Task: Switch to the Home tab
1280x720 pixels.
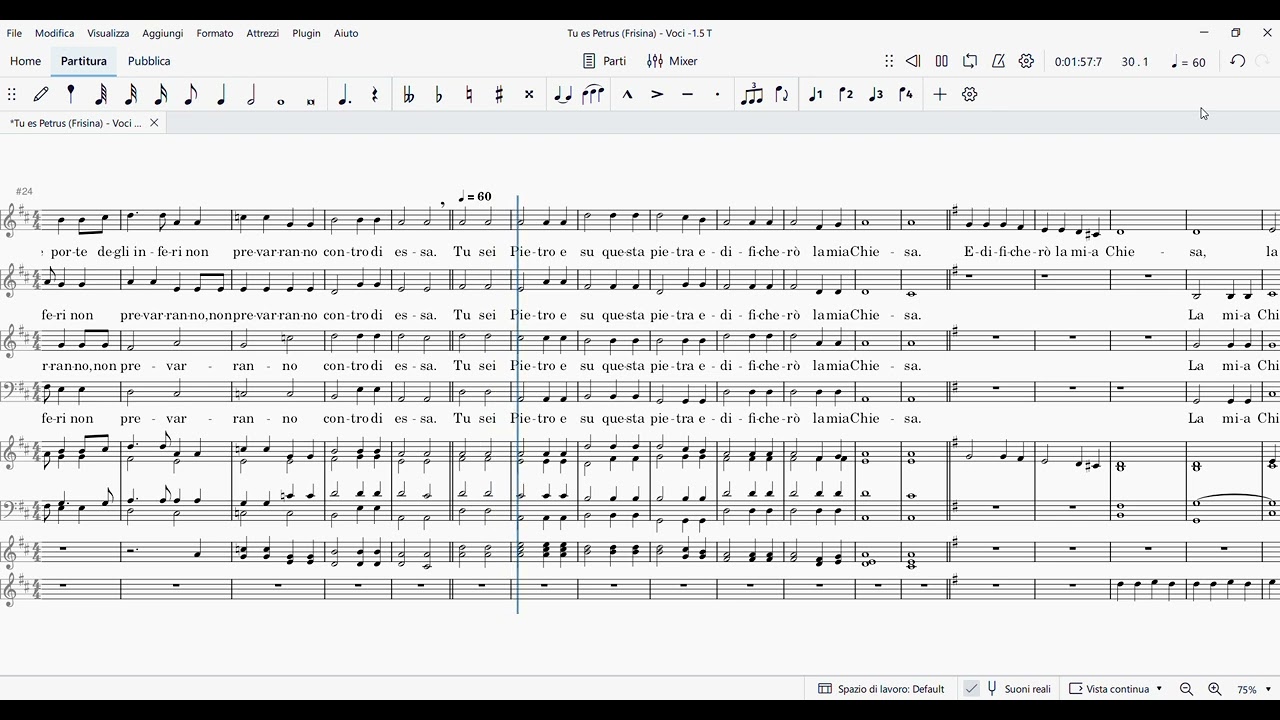Action: 26,61
